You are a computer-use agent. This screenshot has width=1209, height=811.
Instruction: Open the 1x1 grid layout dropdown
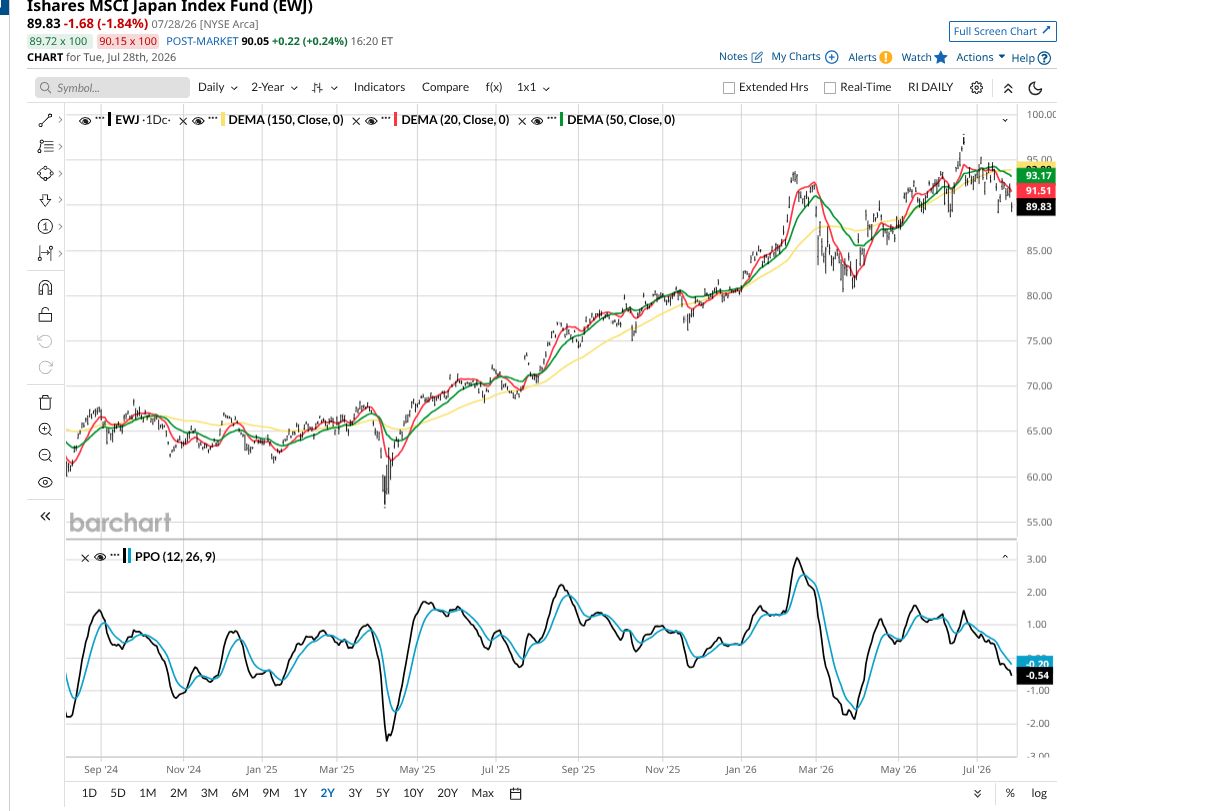point(533,87)
